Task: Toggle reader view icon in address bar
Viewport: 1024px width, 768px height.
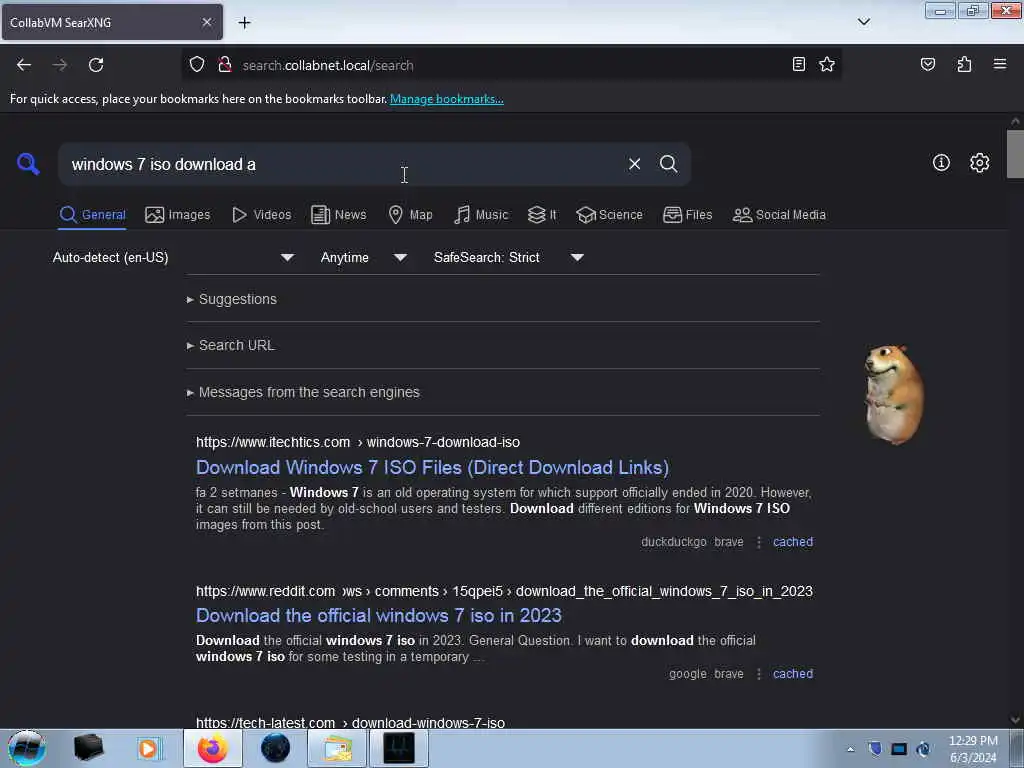Action: coord(798,64)
